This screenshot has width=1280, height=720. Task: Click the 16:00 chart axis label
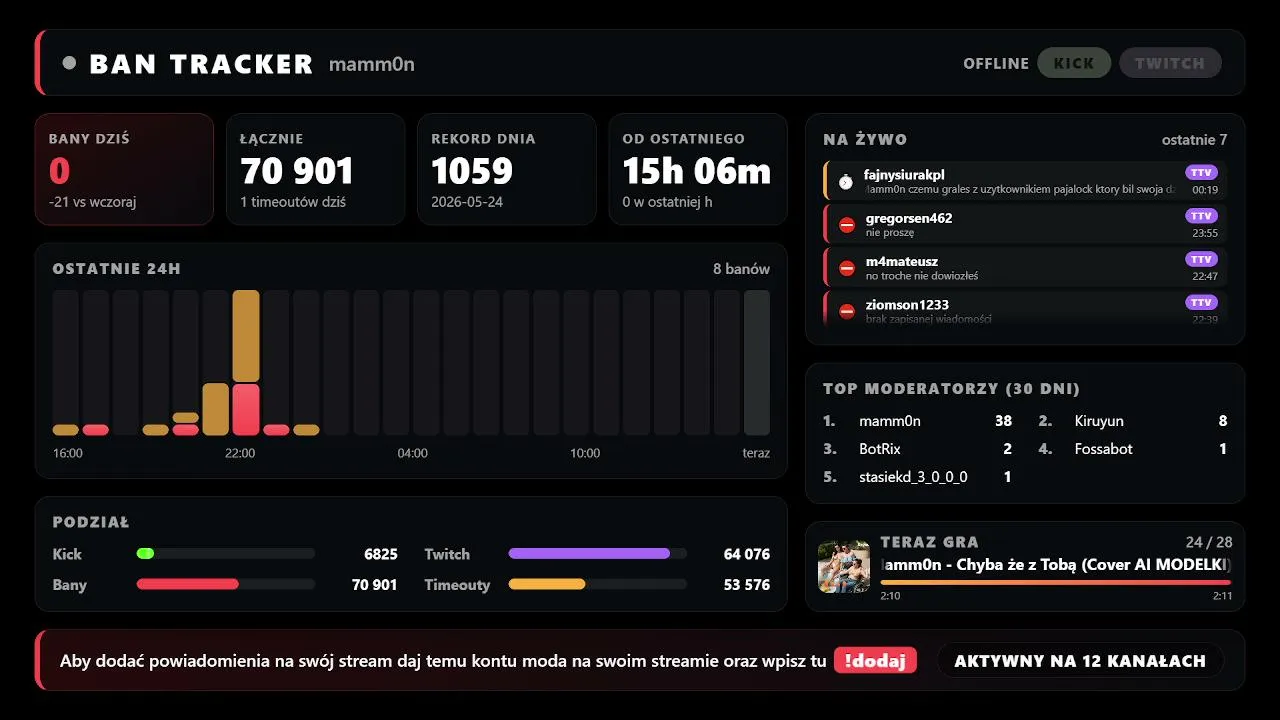[x=68, y=453]
